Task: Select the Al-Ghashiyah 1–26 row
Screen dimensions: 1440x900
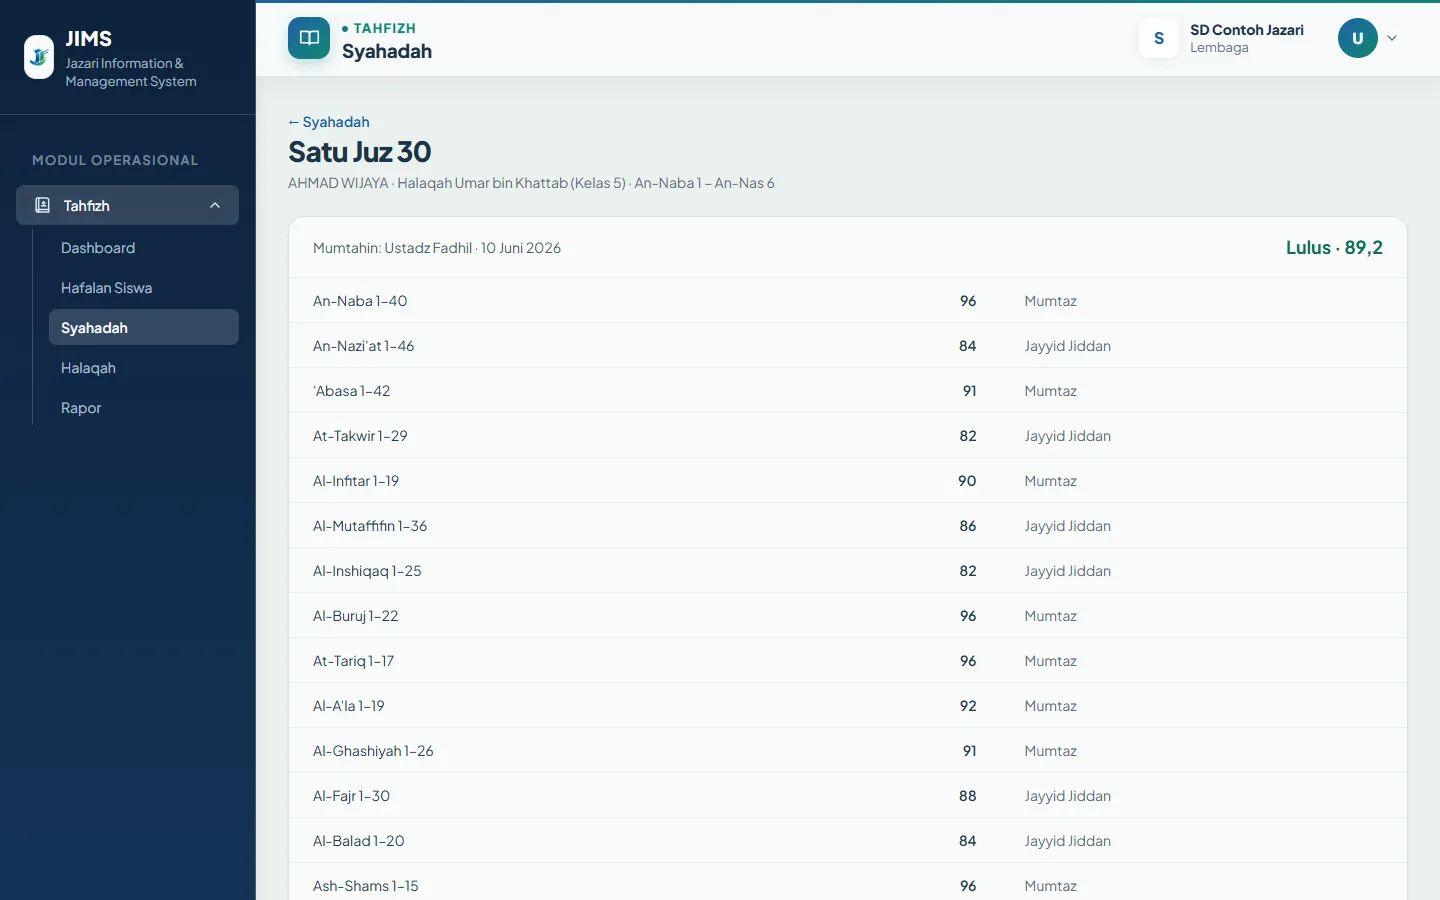Action: (848, 751)
